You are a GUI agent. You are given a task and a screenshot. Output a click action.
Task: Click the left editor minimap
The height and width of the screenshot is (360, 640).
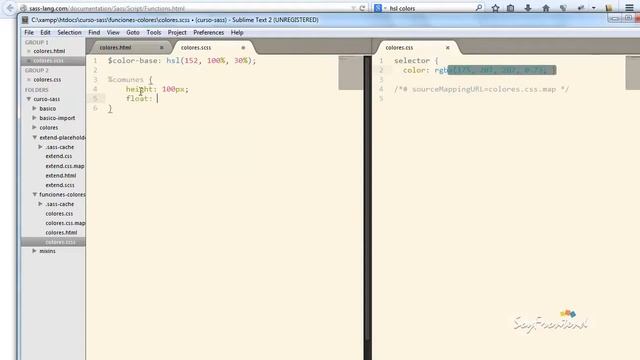[x=351, y=73]
